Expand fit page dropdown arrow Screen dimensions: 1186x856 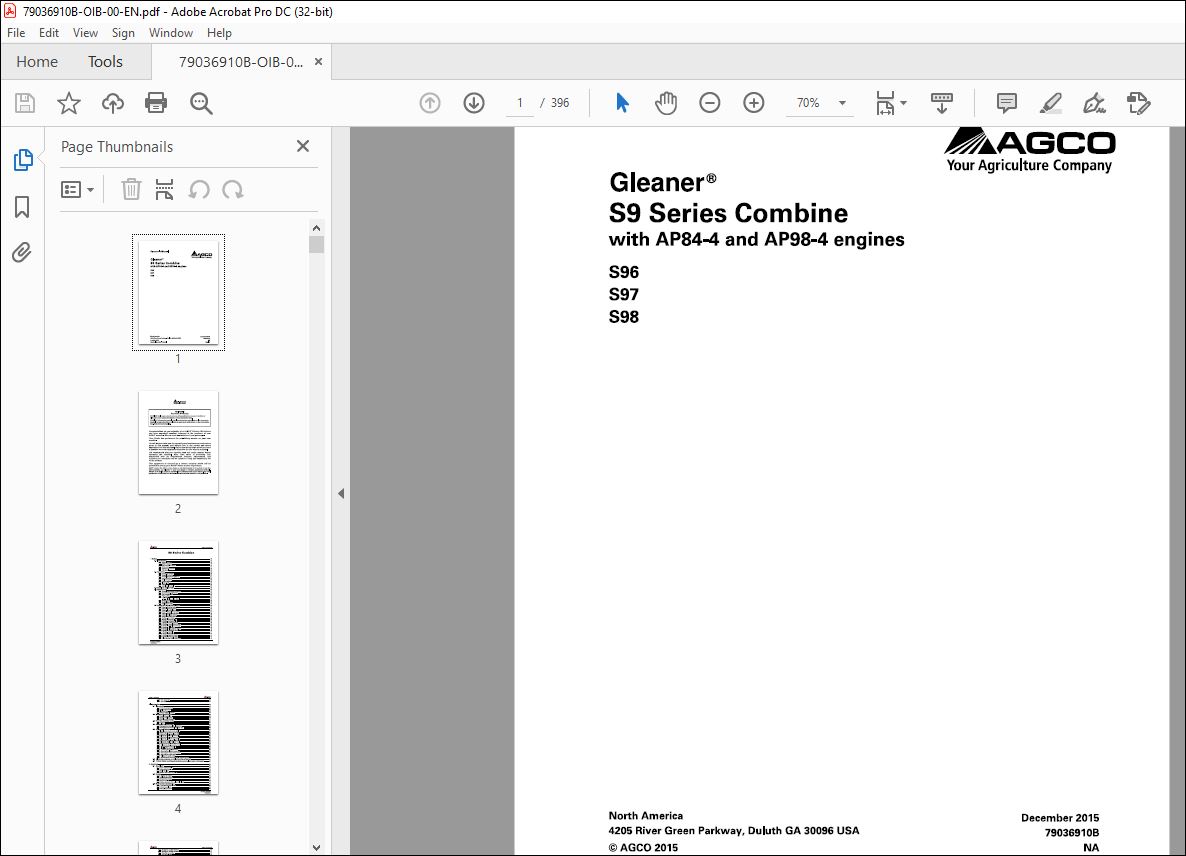904,103
